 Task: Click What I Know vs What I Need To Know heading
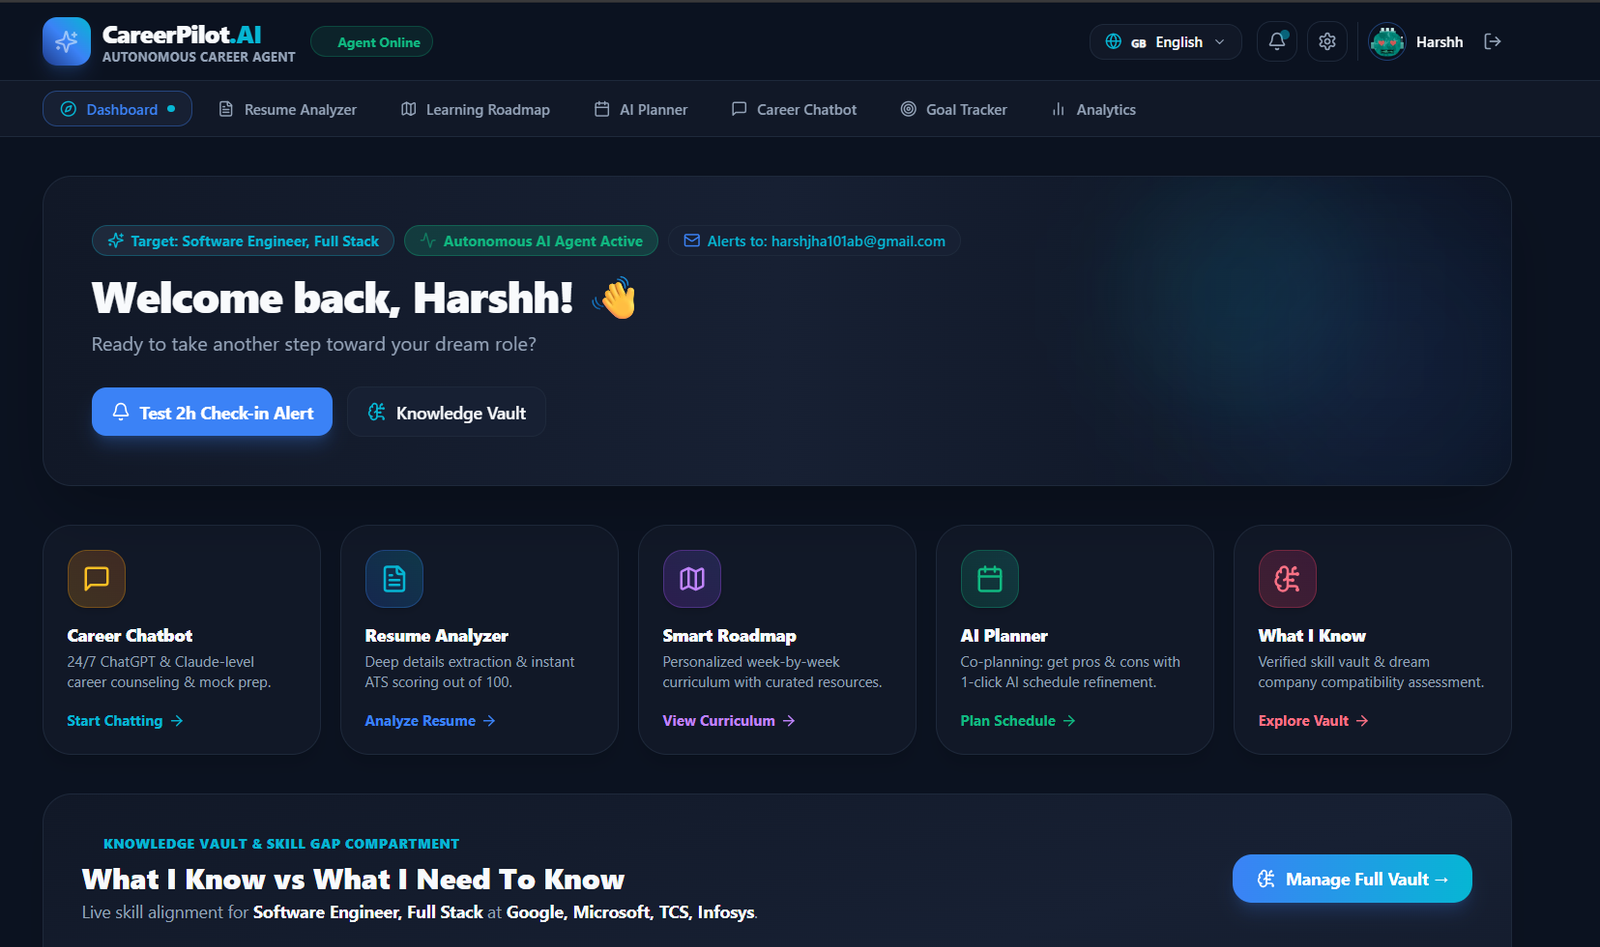click(x=353, y=879)
